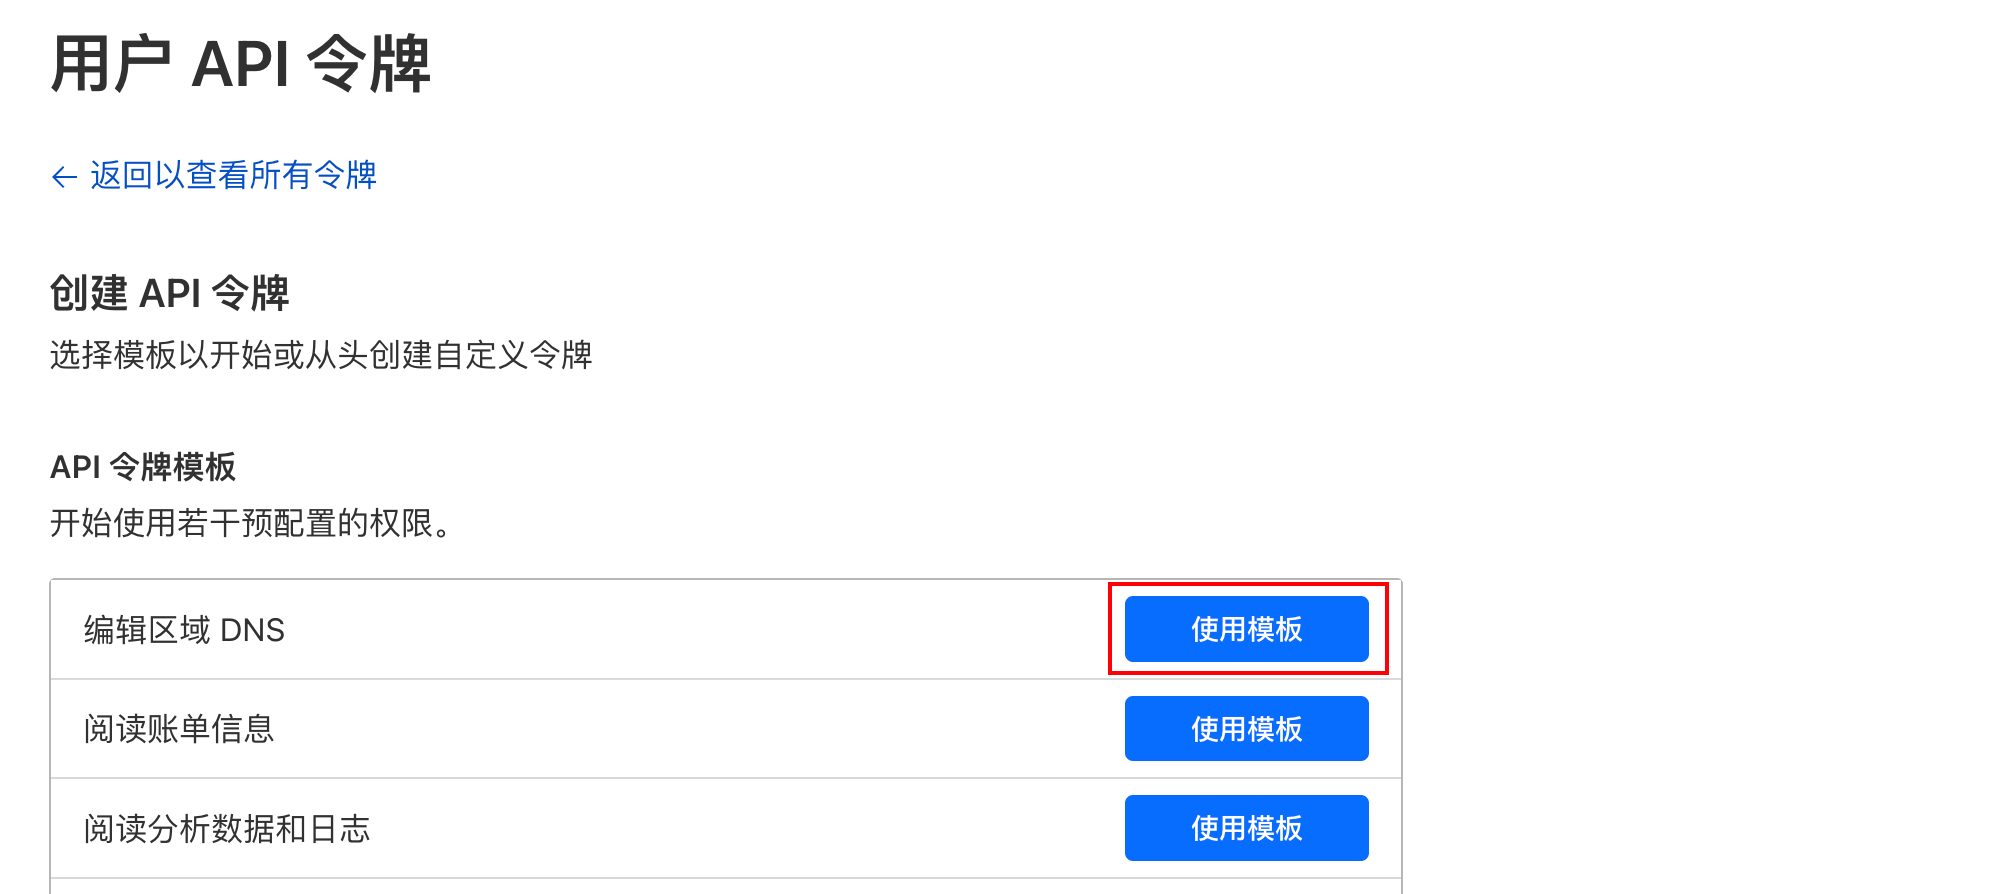This screenshot has width=1992, height=894.
Task: Click the word 令牌 in the back link
Action: [345, 176]
